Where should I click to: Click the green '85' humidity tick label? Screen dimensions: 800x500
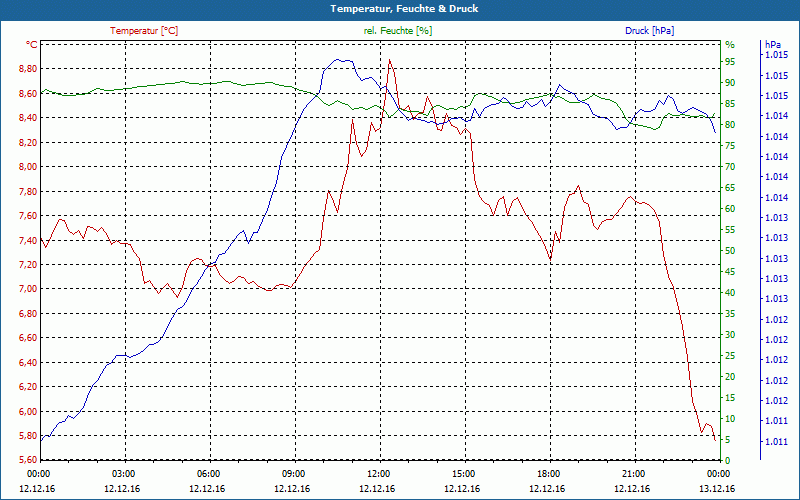(730, 104)
